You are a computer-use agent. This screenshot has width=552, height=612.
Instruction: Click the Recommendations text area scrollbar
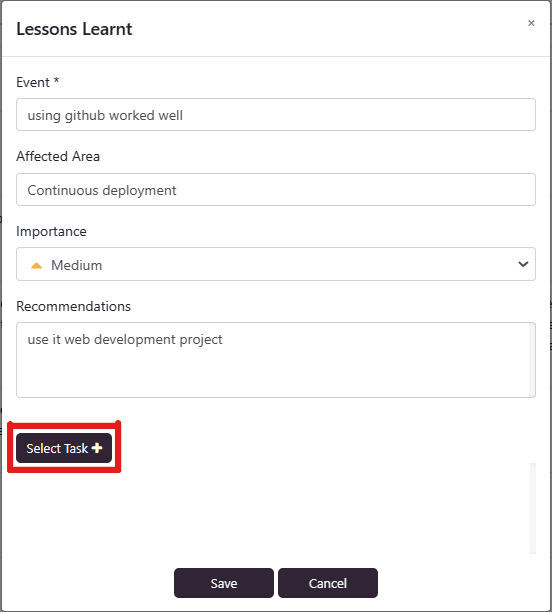click(532, 360)
